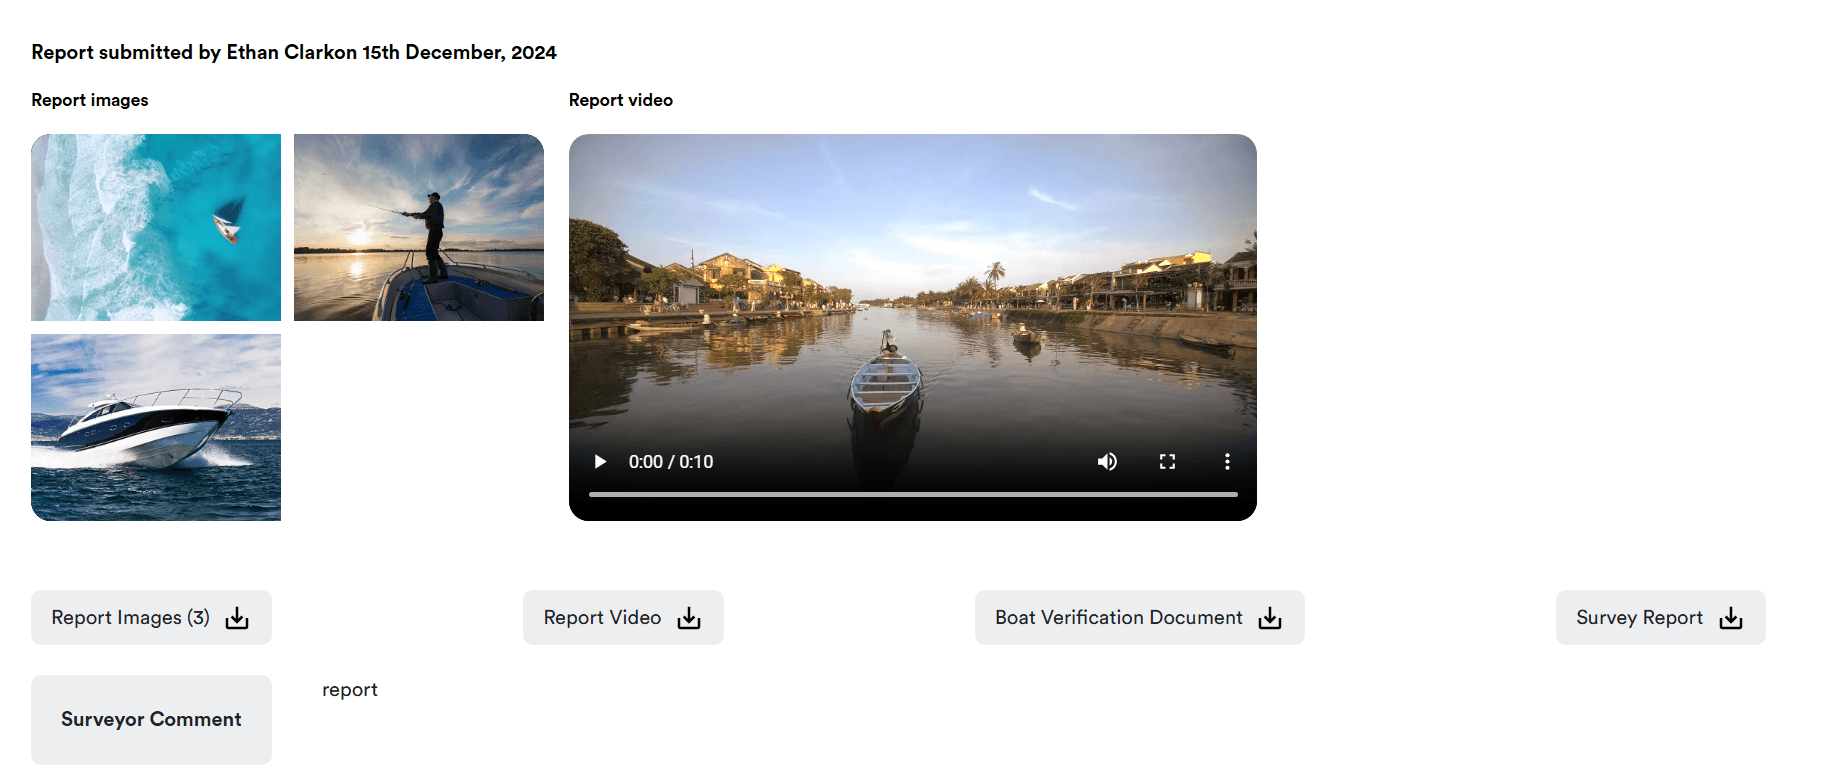This screenshot has width=1842, height=783.
Task: Click the 0:00 / 0:10 time display
Action: click(x=671, y=462)
